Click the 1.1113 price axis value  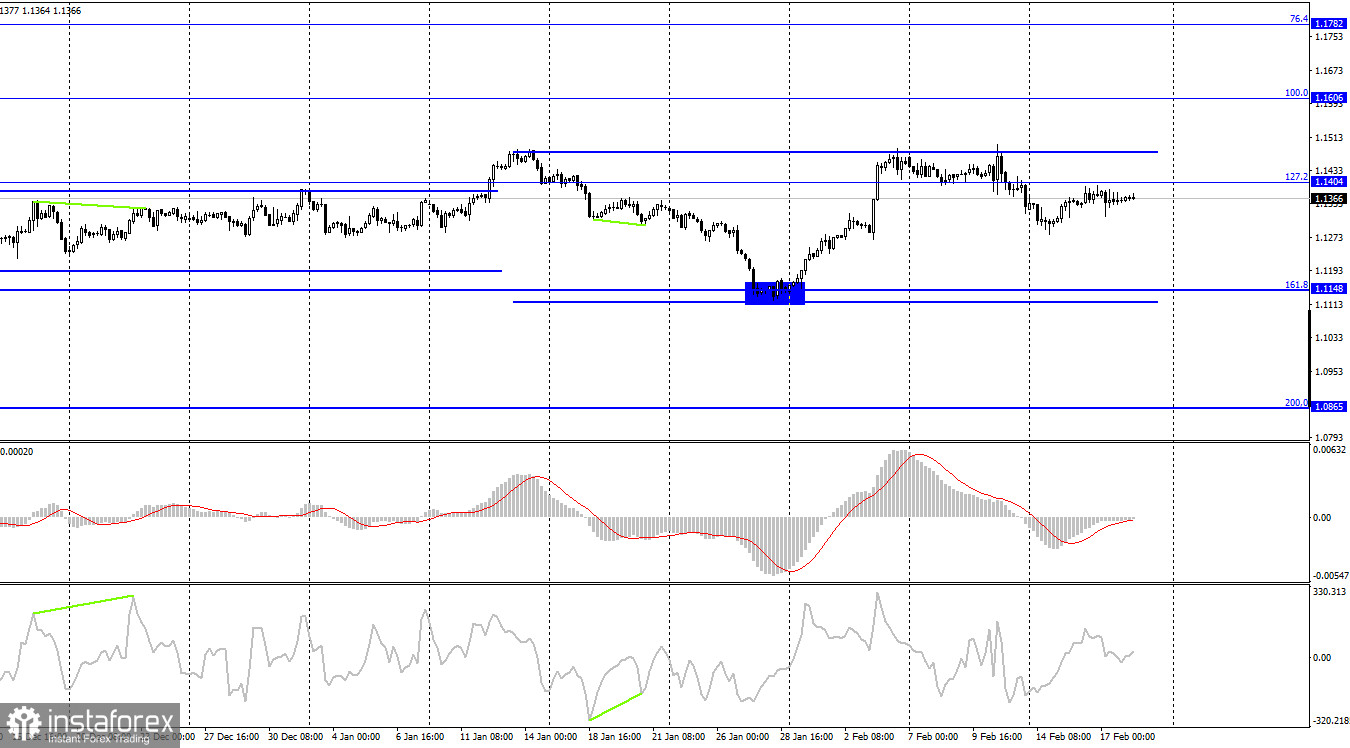[1330, 304]
